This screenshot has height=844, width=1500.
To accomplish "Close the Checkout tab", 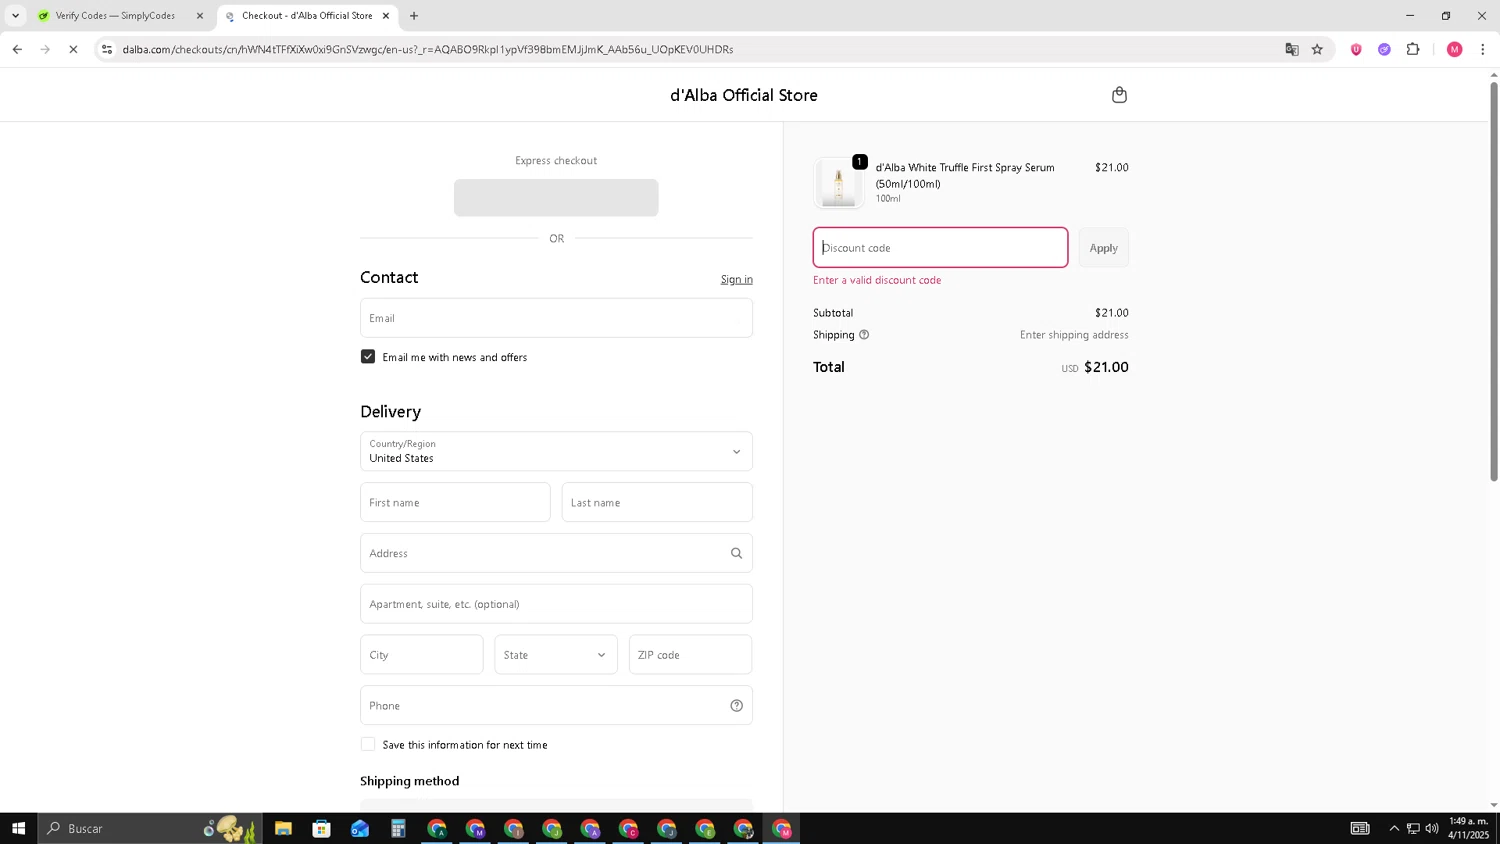I will [385, 15].
